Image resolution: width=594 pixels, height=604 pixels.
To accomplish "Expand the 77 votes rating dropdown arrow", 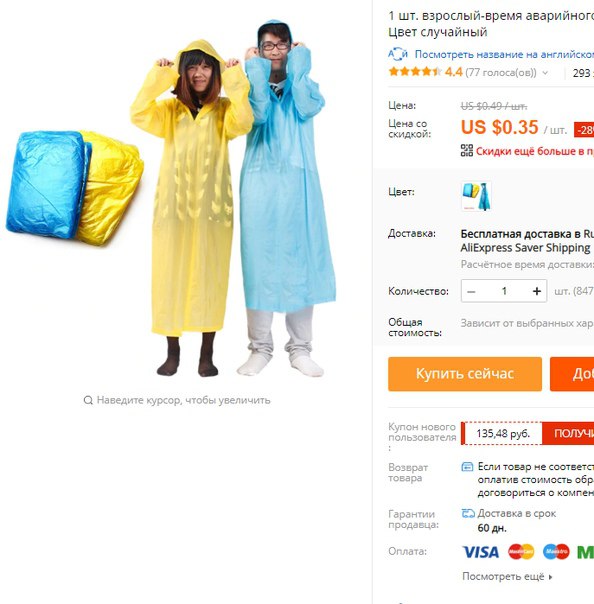I will (545, 72).
